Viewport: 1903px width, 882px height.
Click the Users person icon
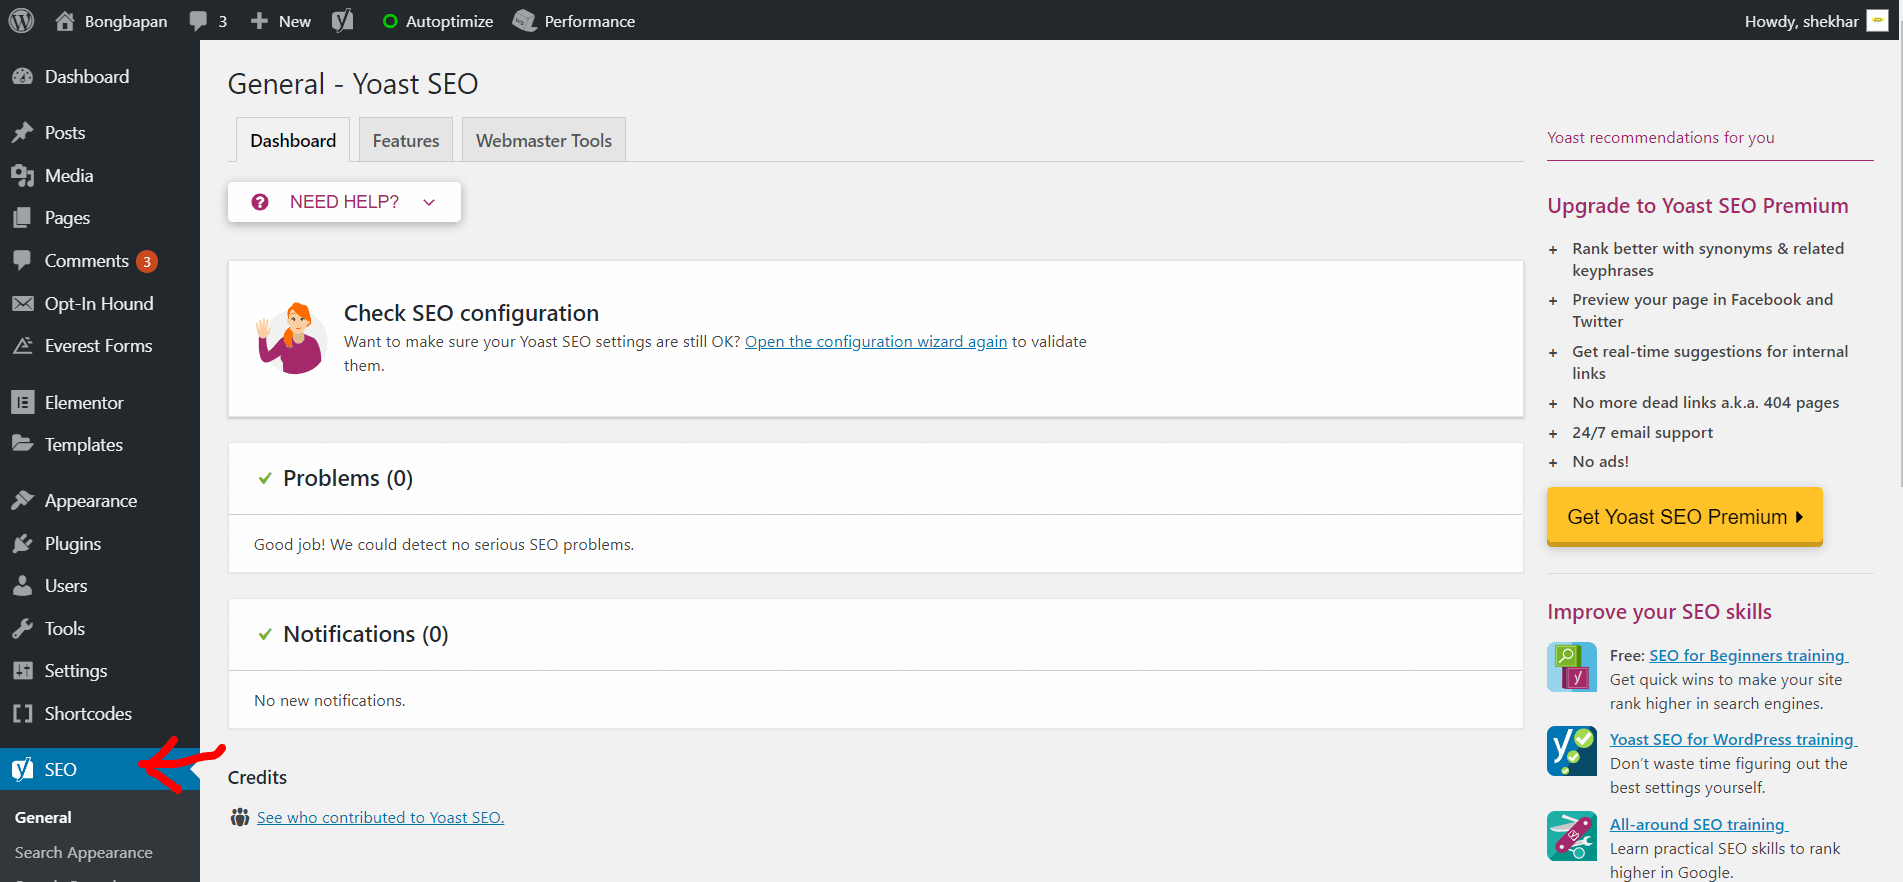click(x=22, y=586)
